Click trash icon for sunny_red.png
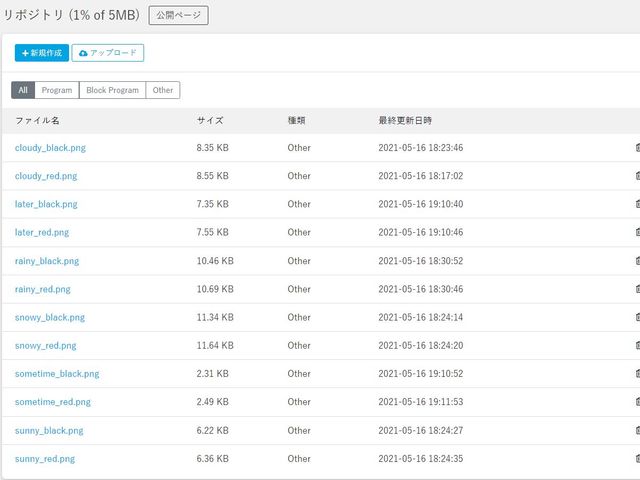Image resolution: width=640 pixels, height=480 pixels. 637,459
